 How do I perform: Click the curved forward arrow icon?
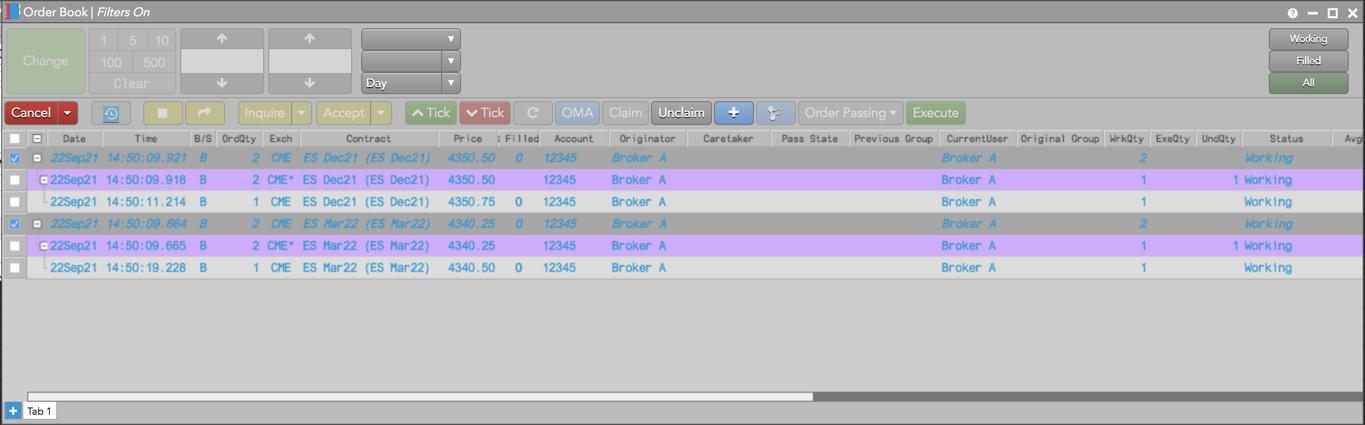(x=204, y=113)
